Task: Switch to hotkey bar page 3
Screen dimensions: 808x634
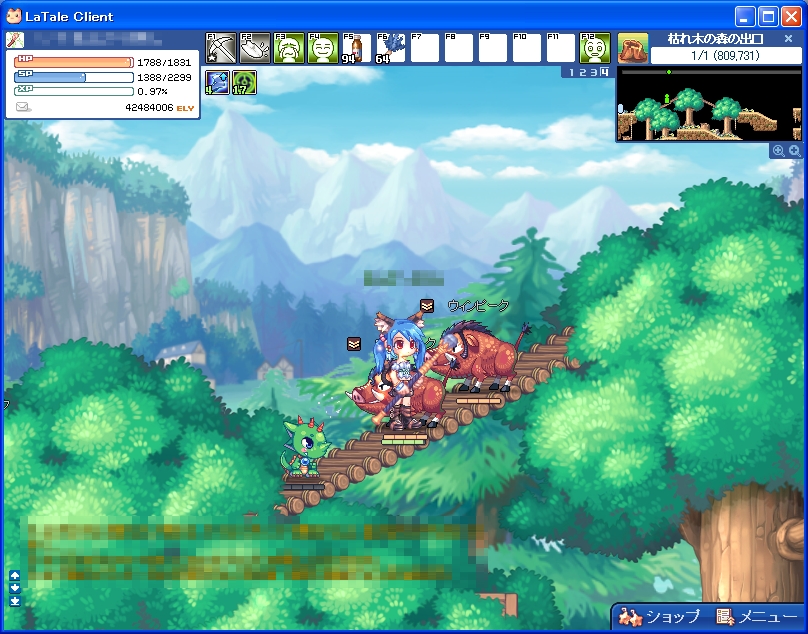Action: coord(594,72)
